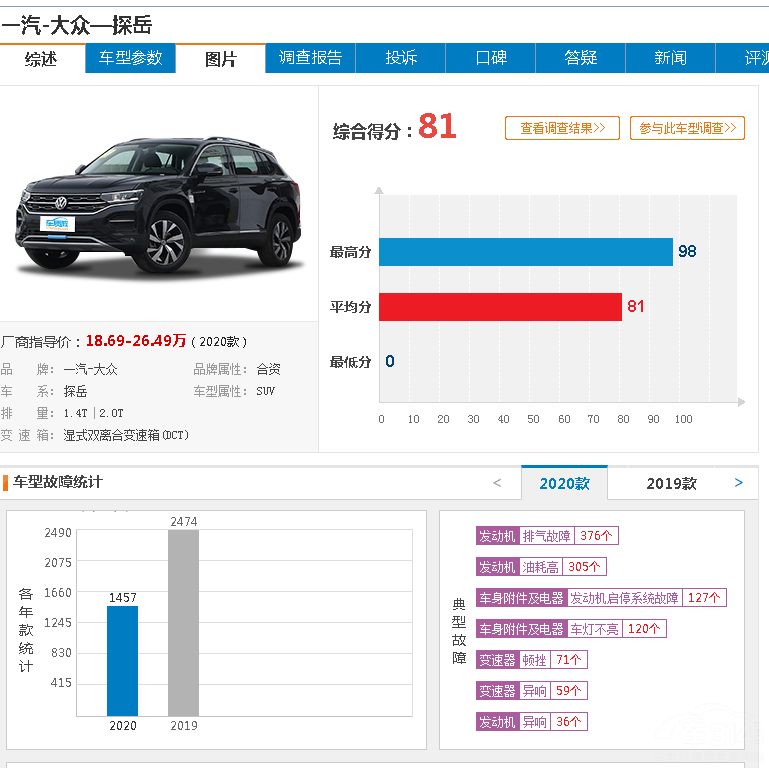Click the 品牌属性 value 合资

pyautogui.click(x=268, y=369)
